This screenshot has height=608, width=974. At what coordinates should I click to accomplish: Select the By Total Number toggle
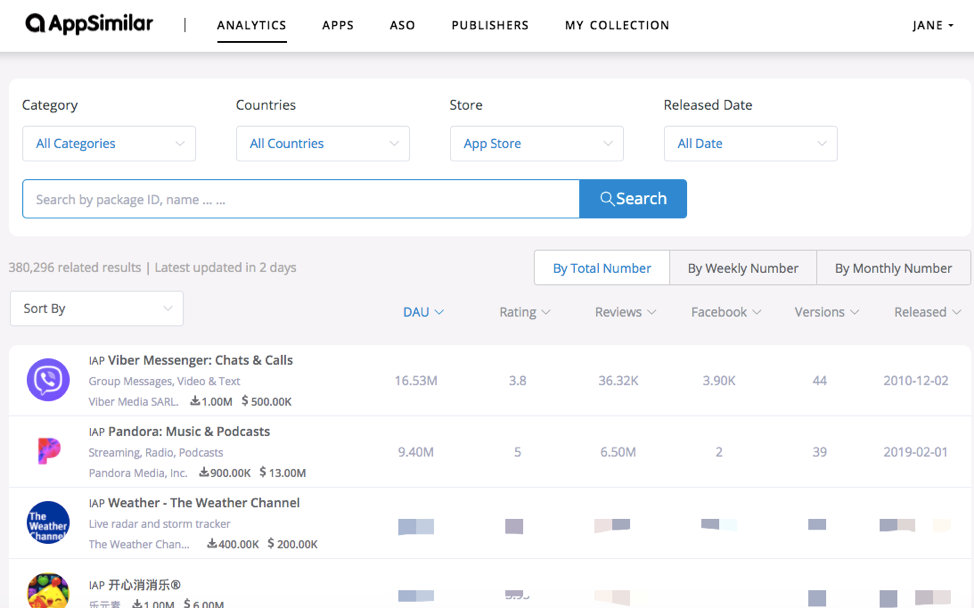601,268
